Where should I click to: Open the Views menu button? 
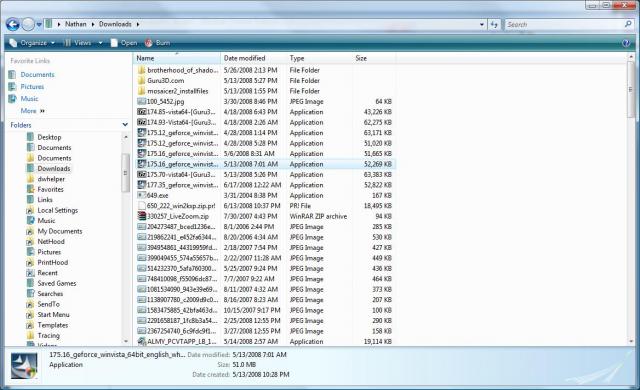(x=78, y=43)
